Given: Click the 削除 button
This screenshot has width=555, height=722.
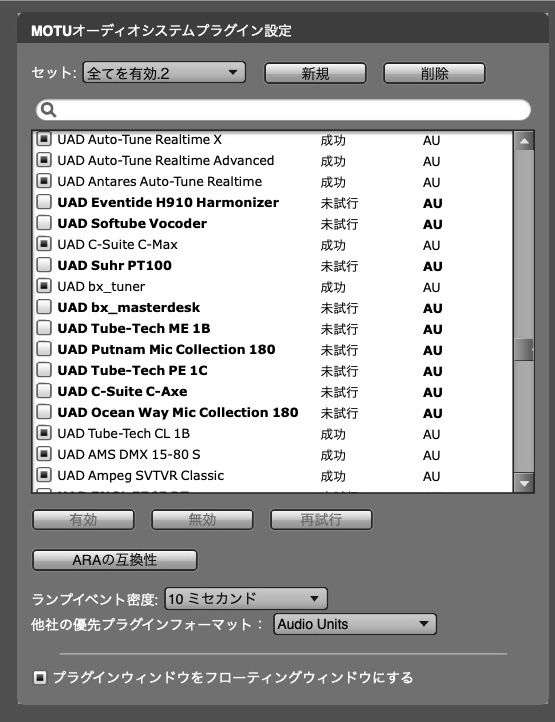Looking at the screenshot, I should [434, 73].
